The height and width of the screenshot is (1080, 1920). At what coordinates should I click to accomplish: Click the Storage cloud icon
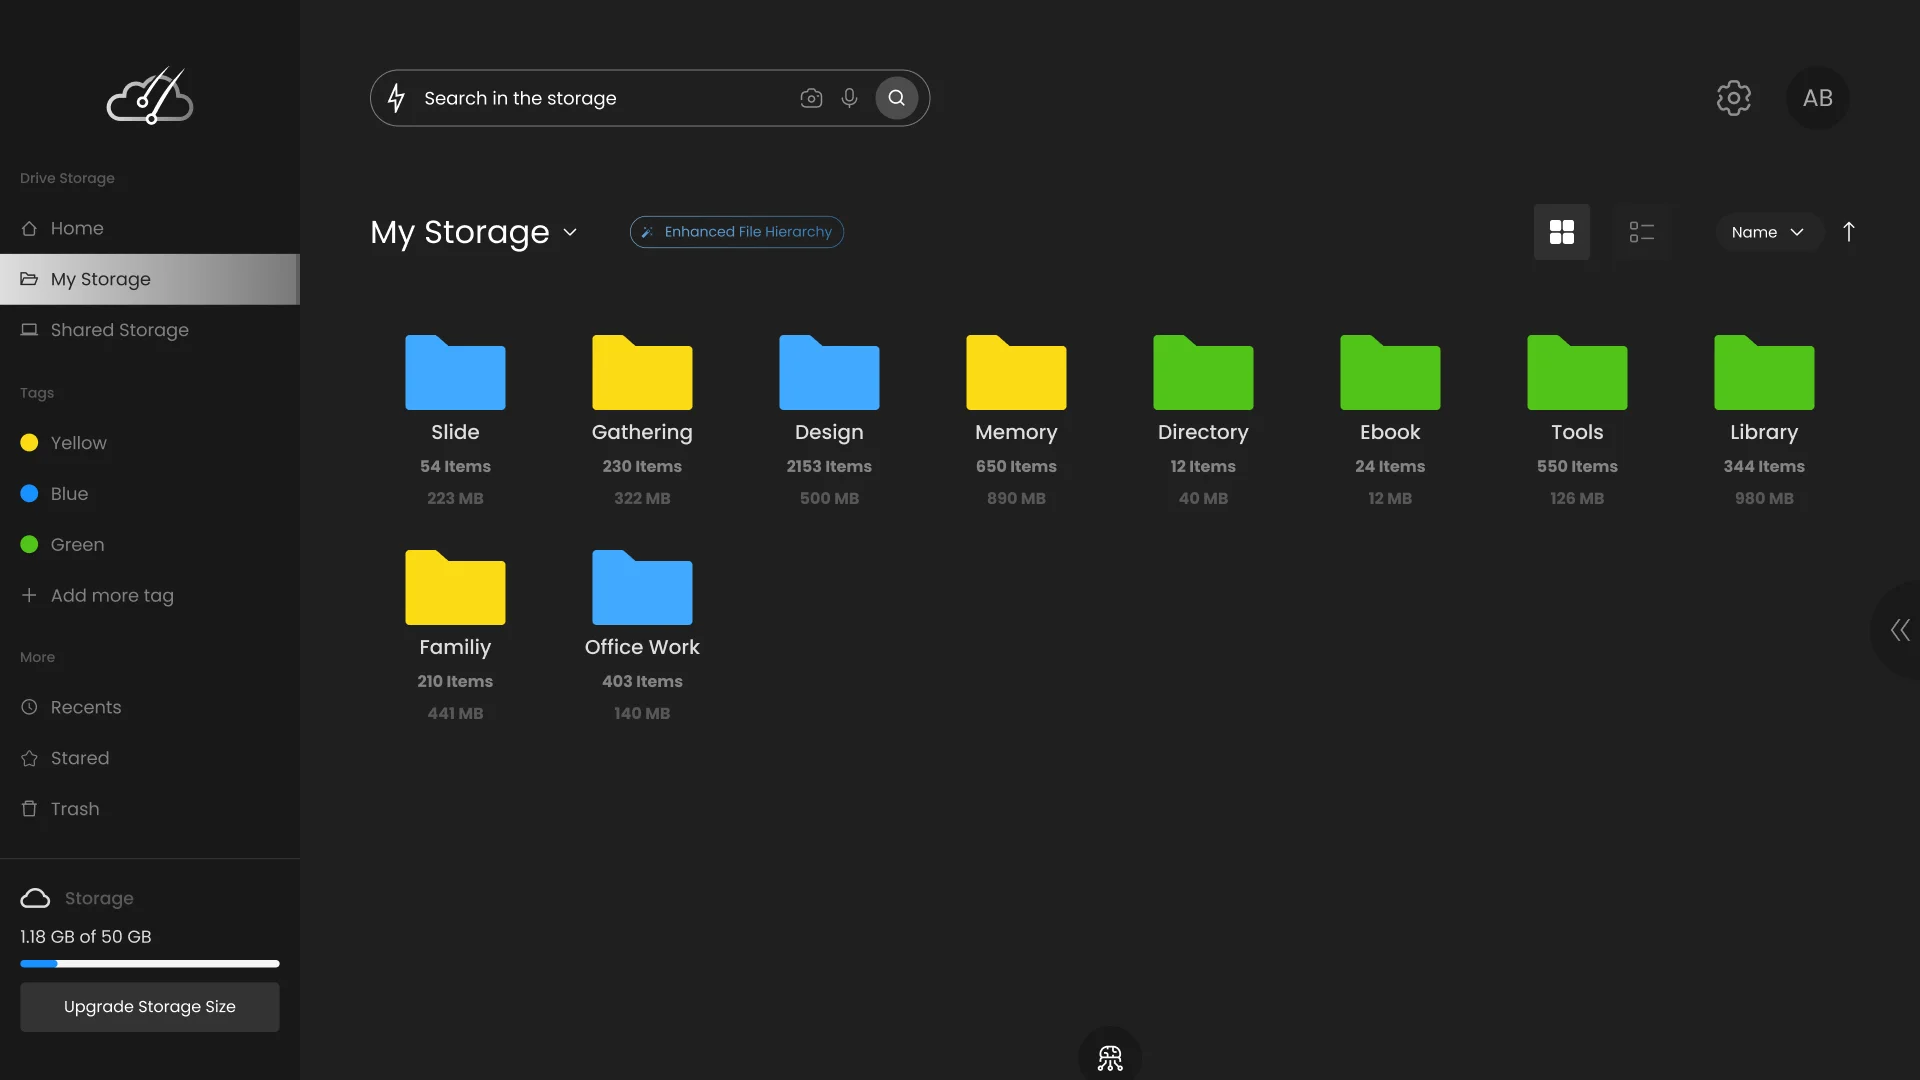coord(35,898)
